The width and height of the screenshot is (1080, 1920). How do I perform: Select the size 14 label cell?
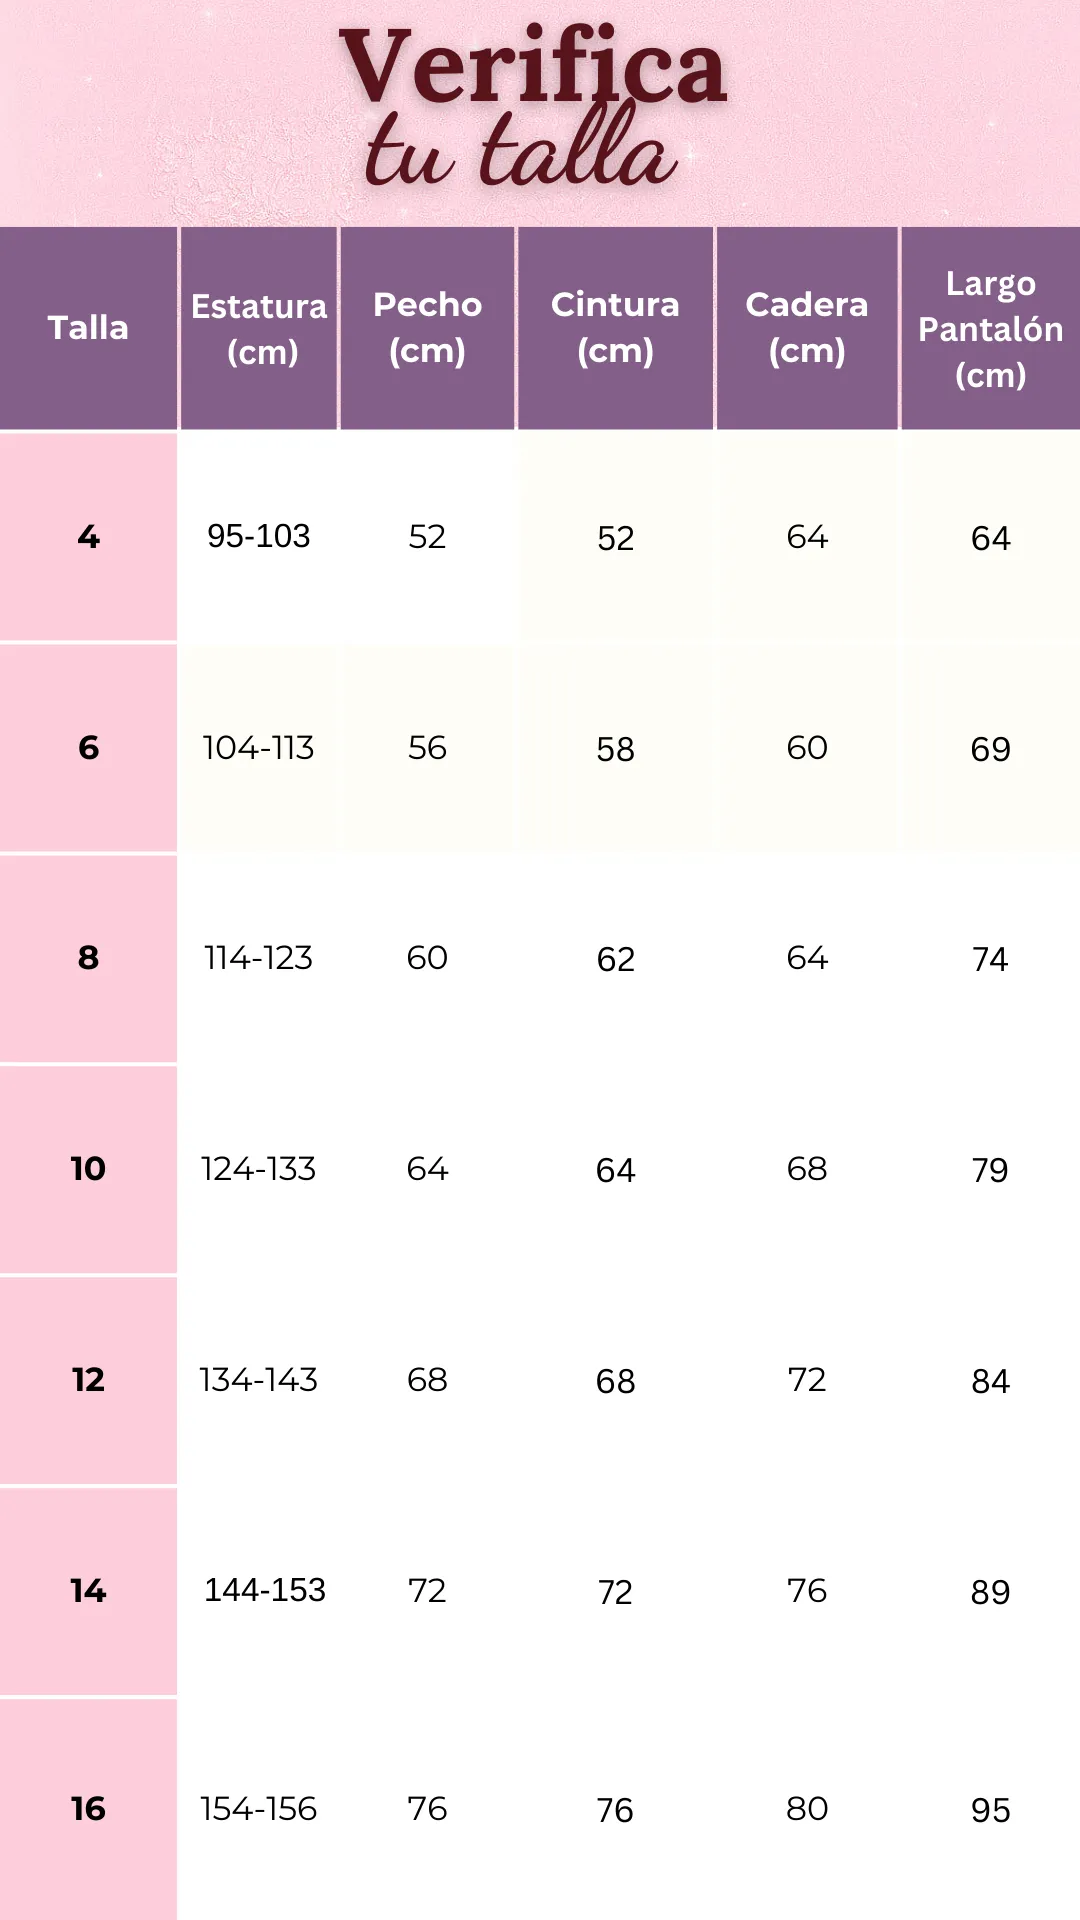(88, 1591)
